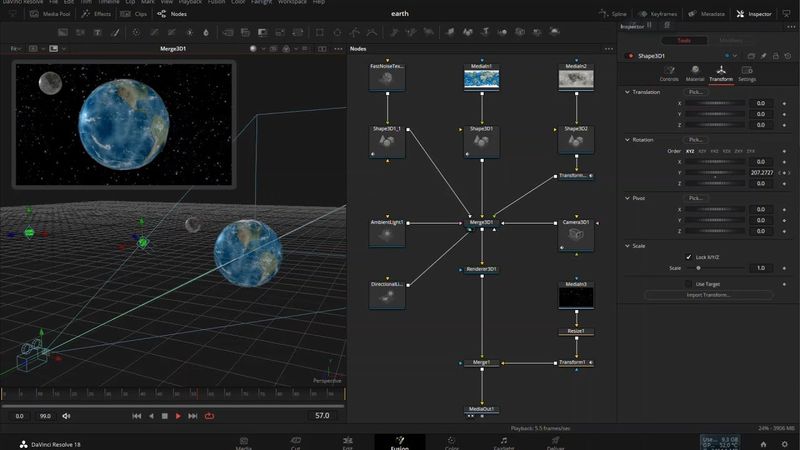Open the Nodes panel three-dot menu
Image resolution: width=800 pixels, height=450 pixels.
[x=609, y=48]
